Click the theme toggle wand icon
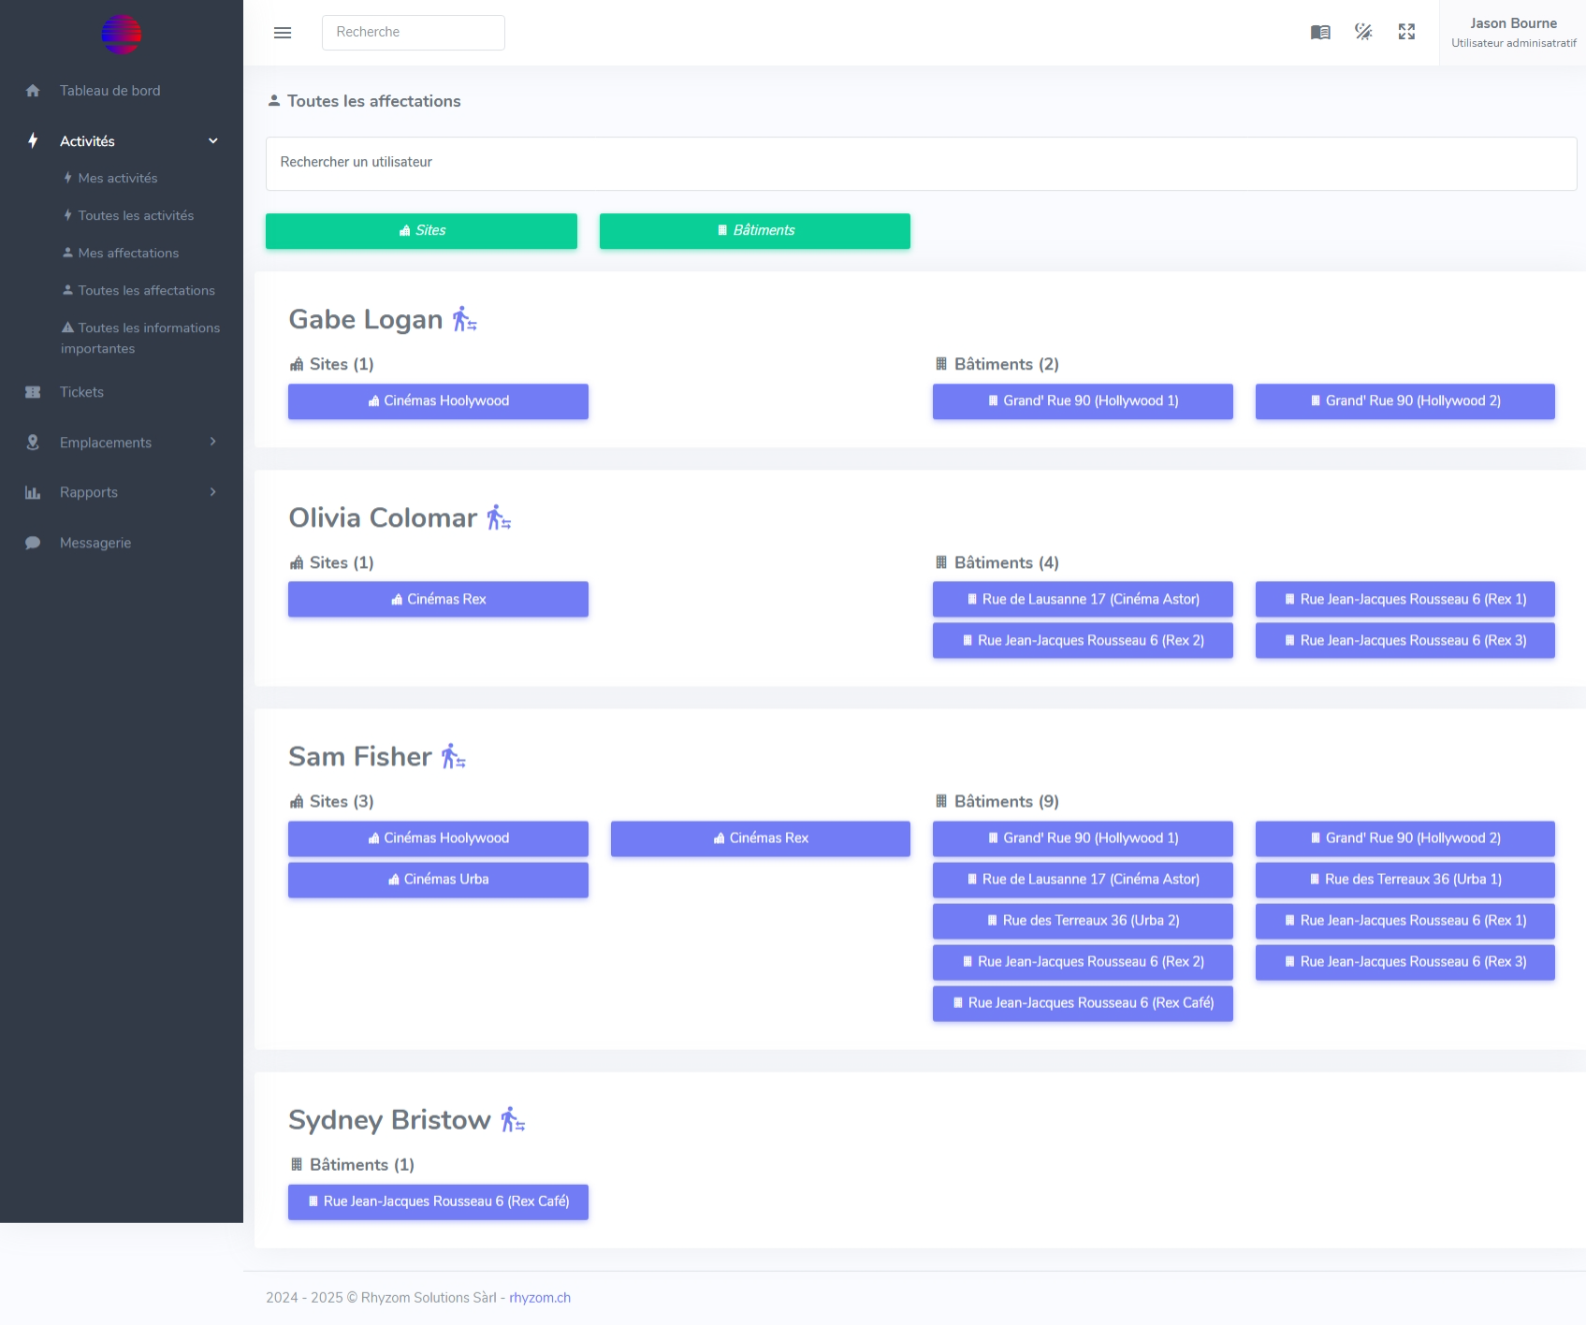The image size is (1586, 1325). [x=1363, y=32]
